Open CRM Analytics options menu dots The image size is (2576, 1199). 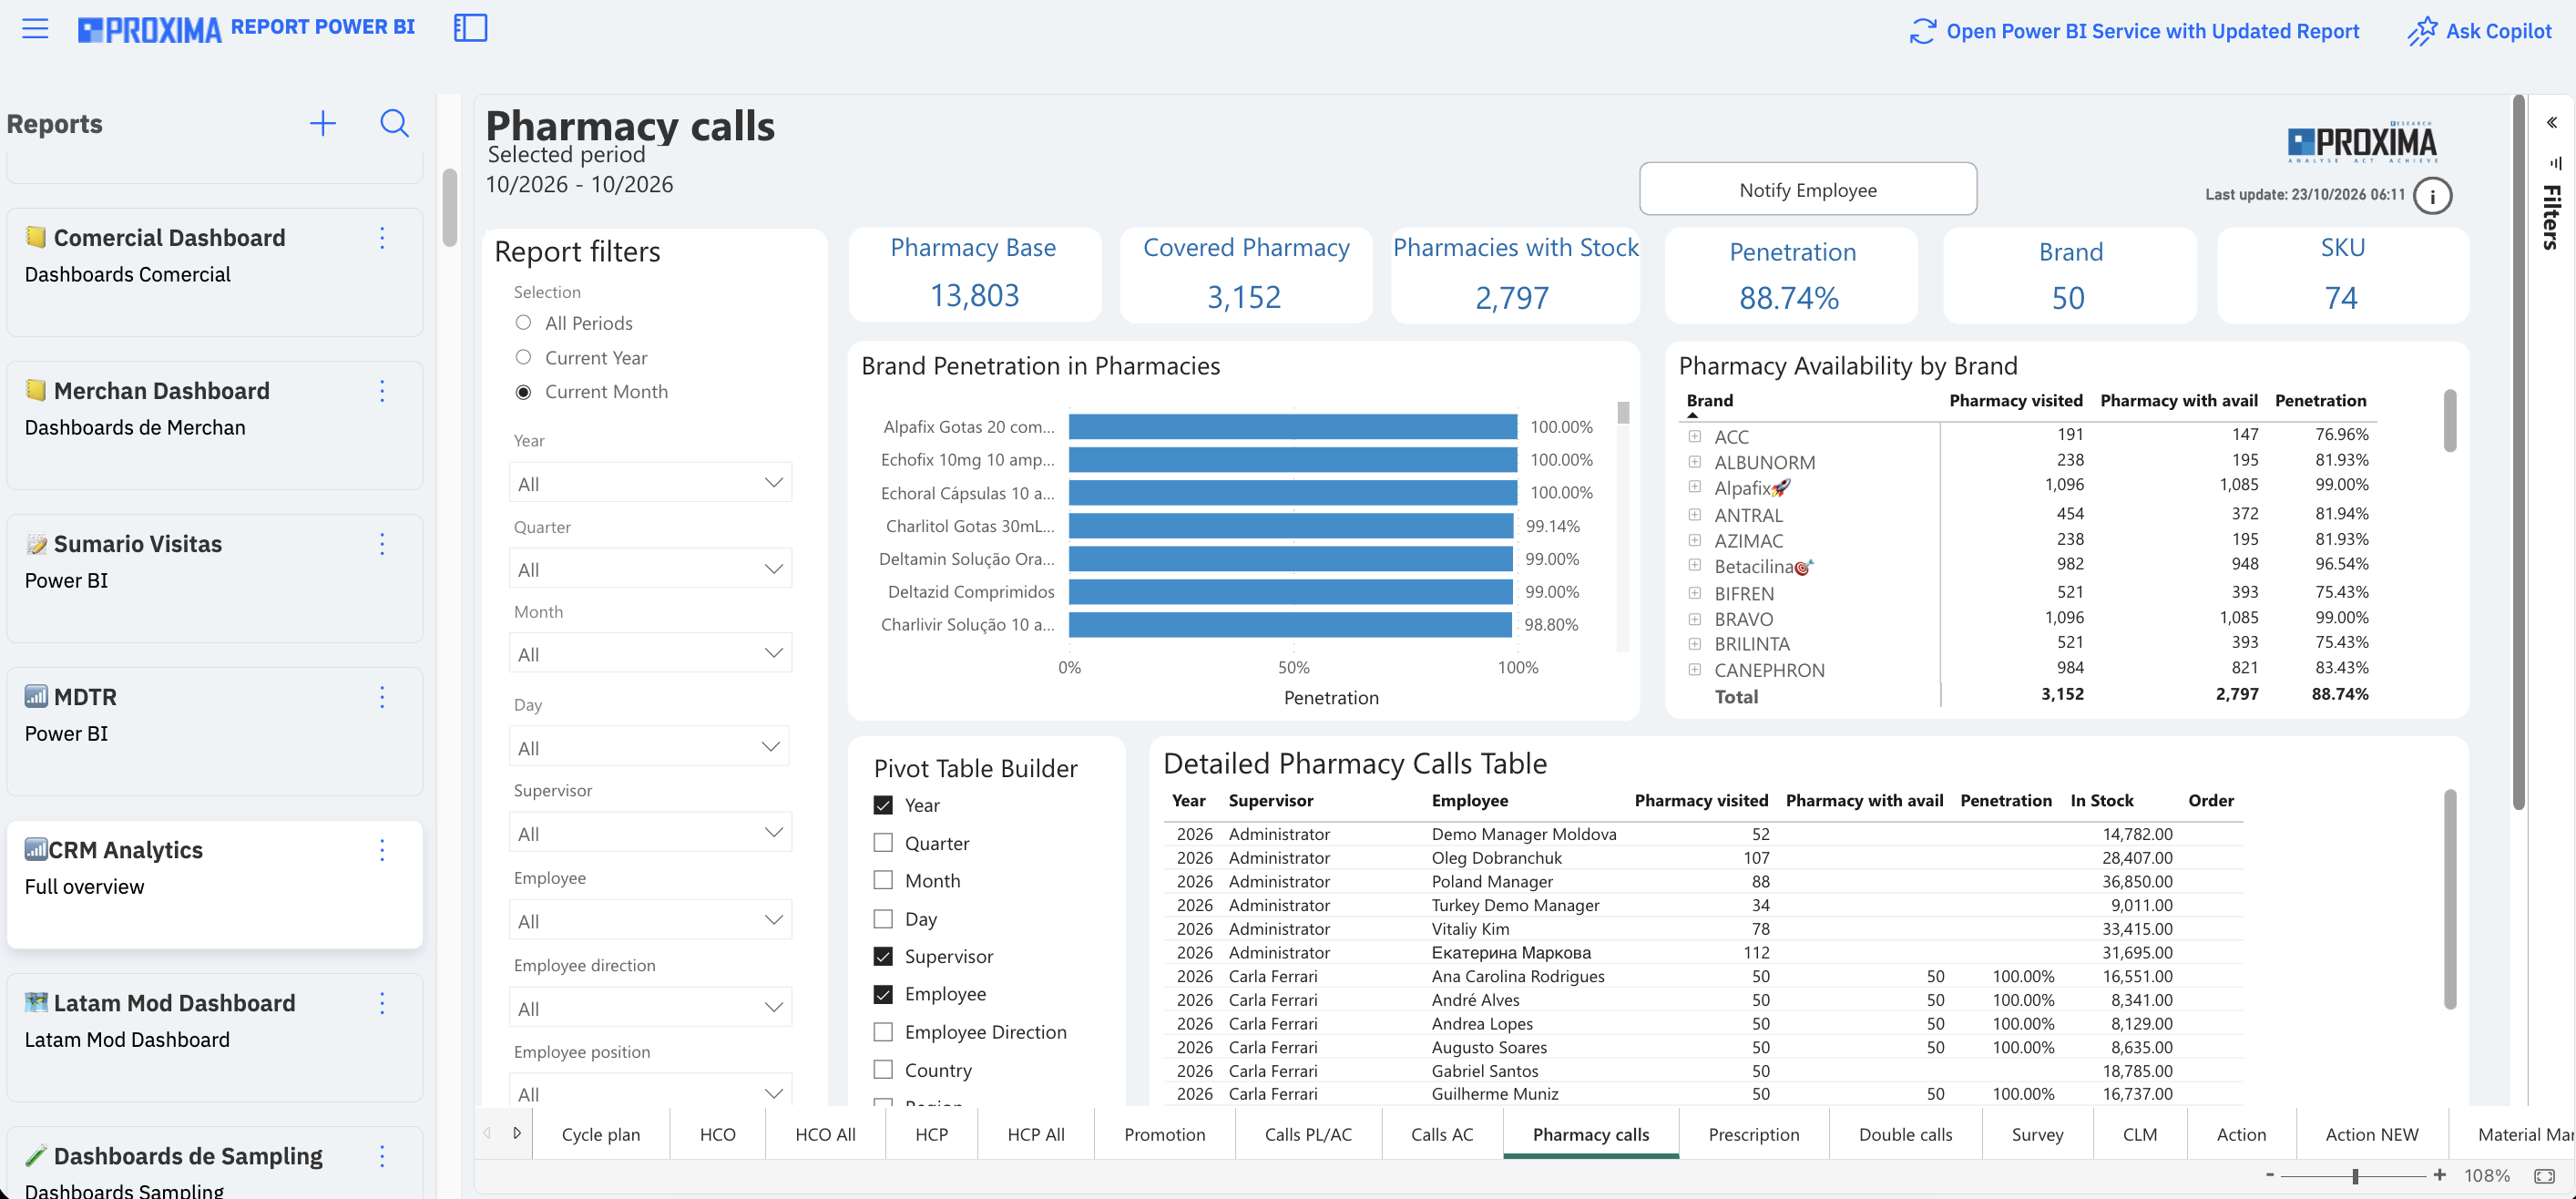pos(382,850)
